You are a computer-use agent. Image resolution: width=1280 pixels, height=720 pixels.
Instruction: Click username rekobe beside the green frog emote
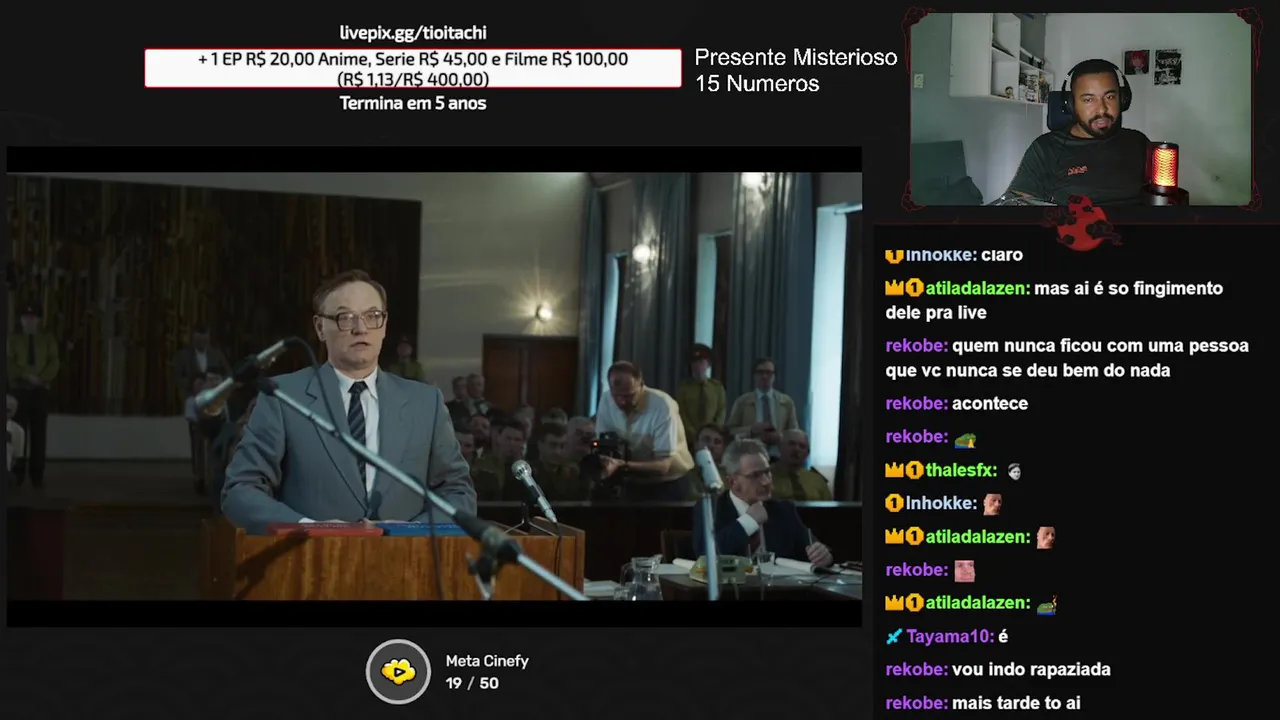point(917,437)
